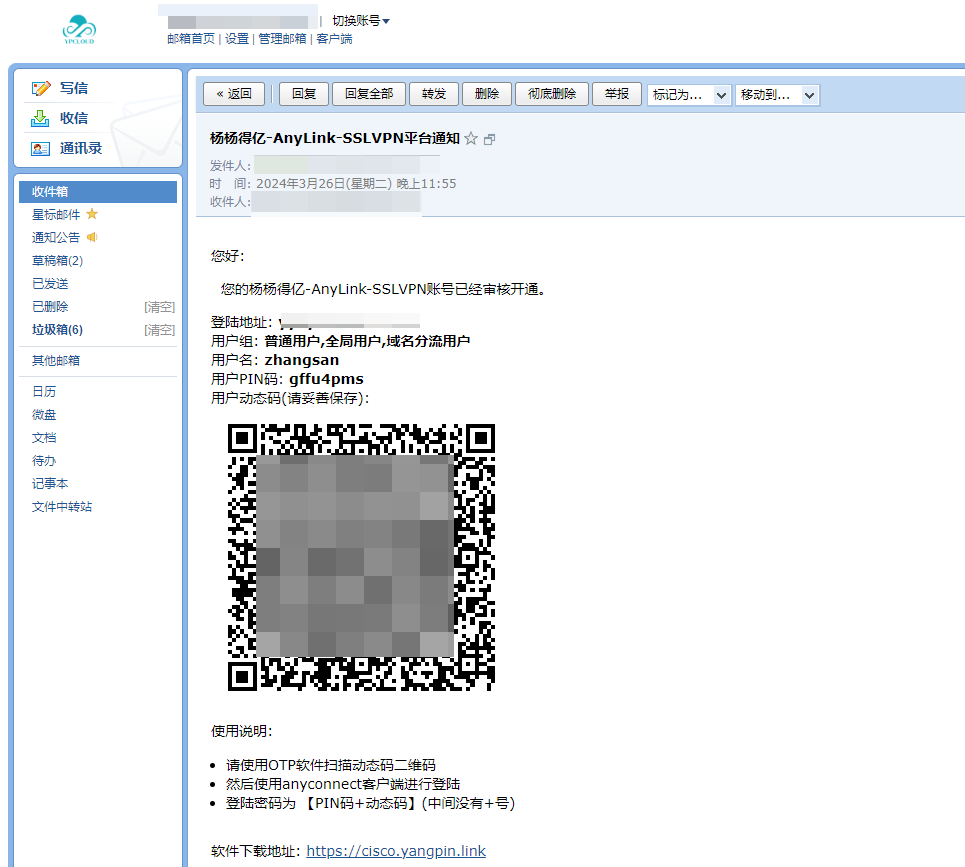
Task: Click the 删除 delete button
Action: coord(487,94)
